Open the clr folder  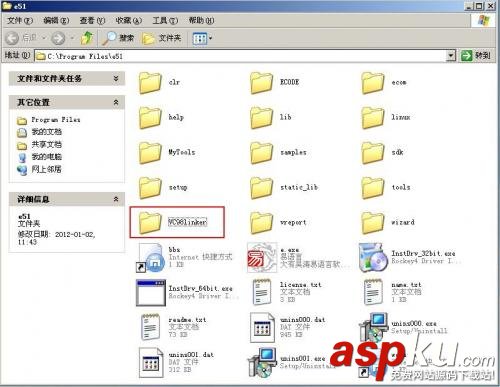(x=150, y=83)
